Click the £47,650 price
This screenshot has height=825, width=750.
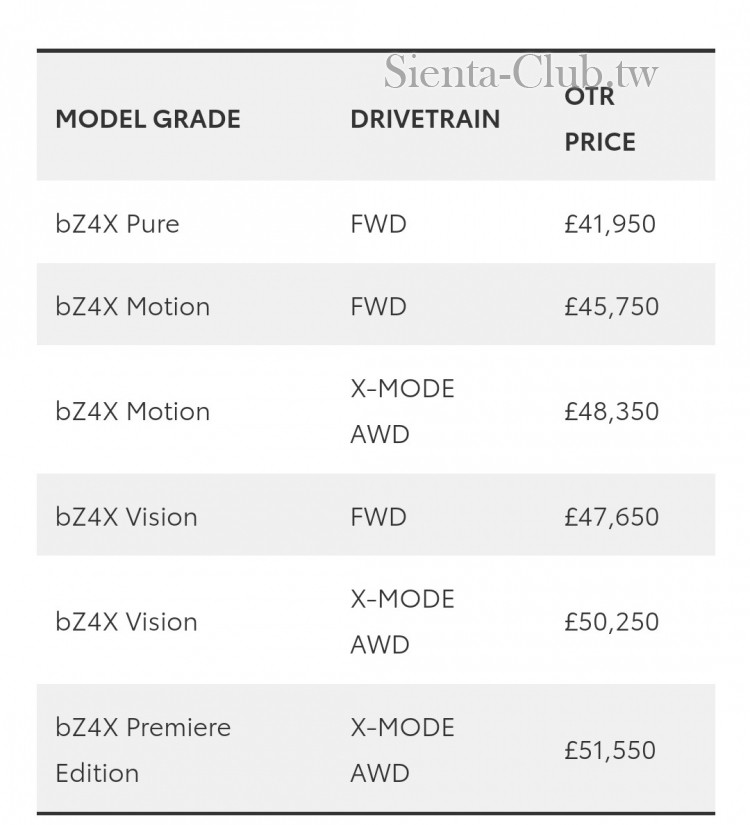tap(611, 517)
